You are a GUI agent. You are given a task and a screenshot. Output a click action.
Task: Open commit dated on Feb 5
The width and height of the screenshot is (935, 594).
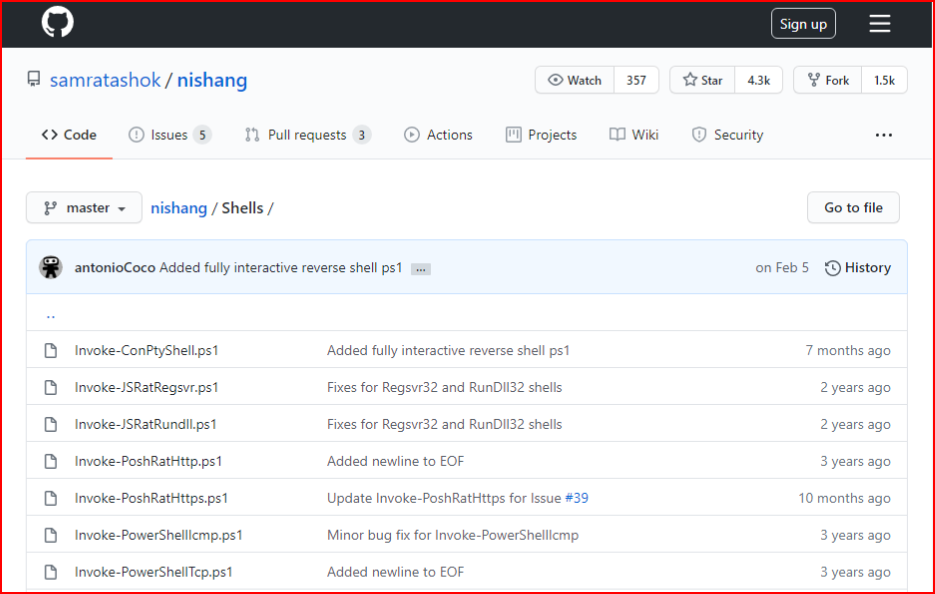pyautogui.click(x=782, y=268)
